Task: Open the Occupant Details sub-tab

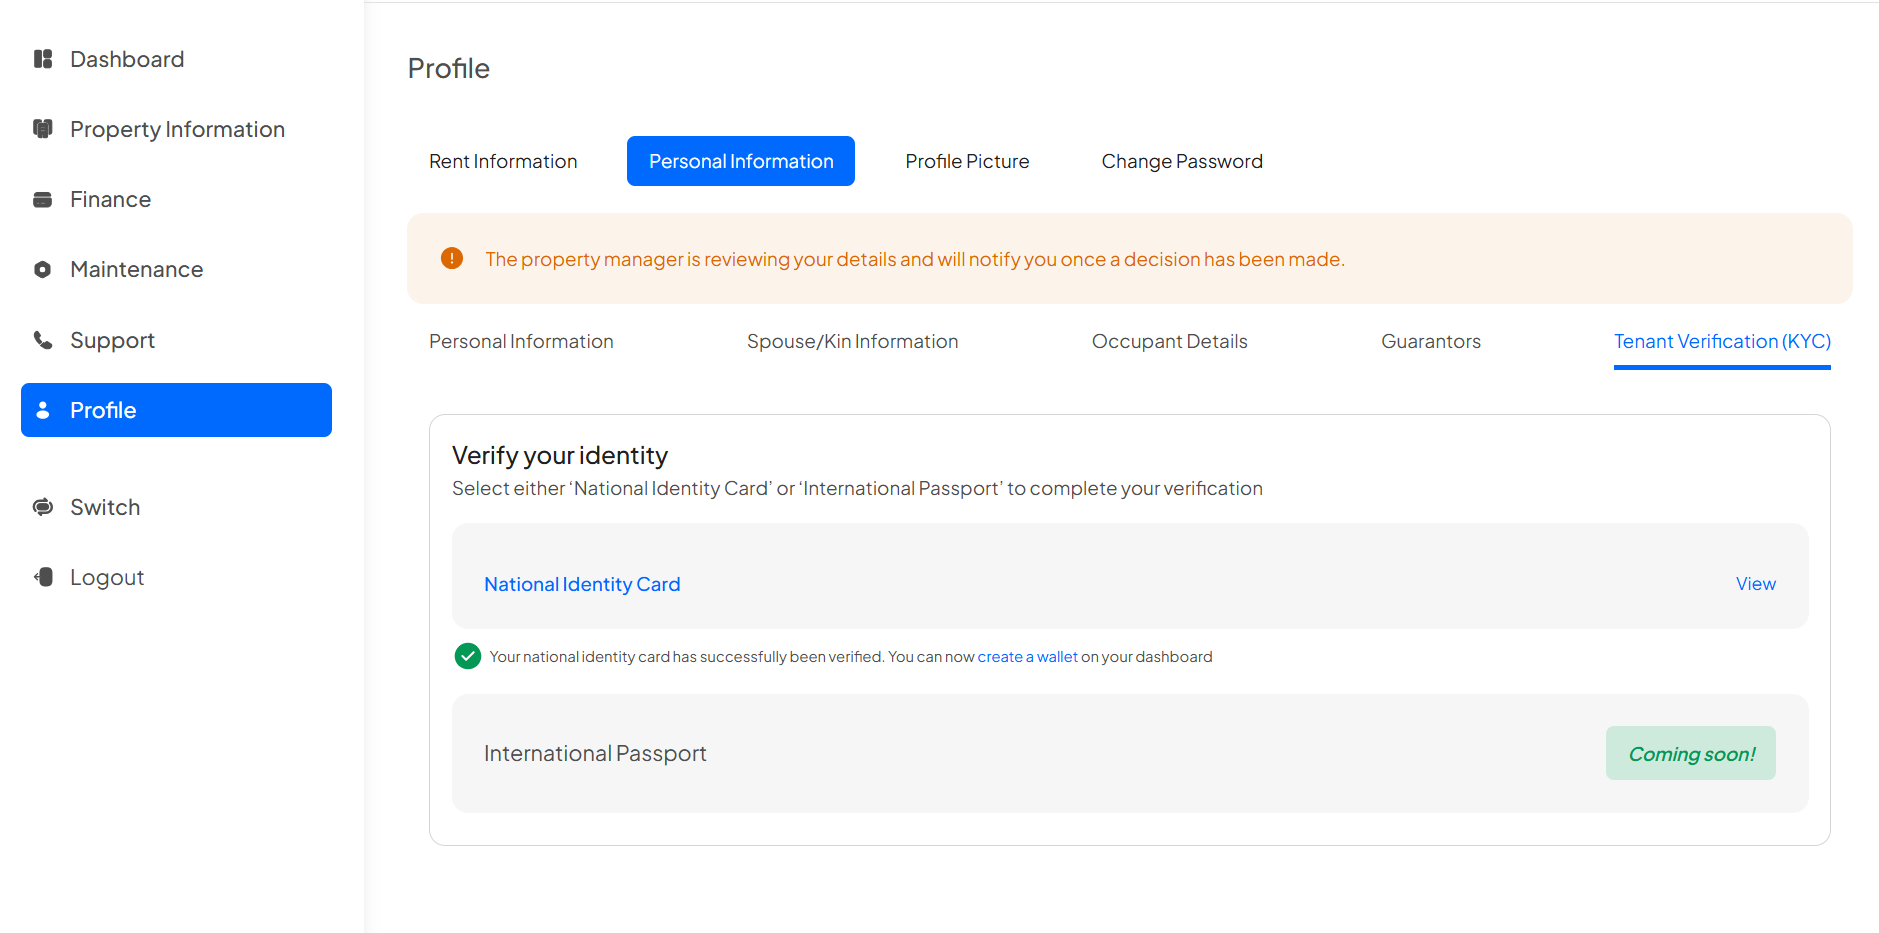Action: [1169, 341]
